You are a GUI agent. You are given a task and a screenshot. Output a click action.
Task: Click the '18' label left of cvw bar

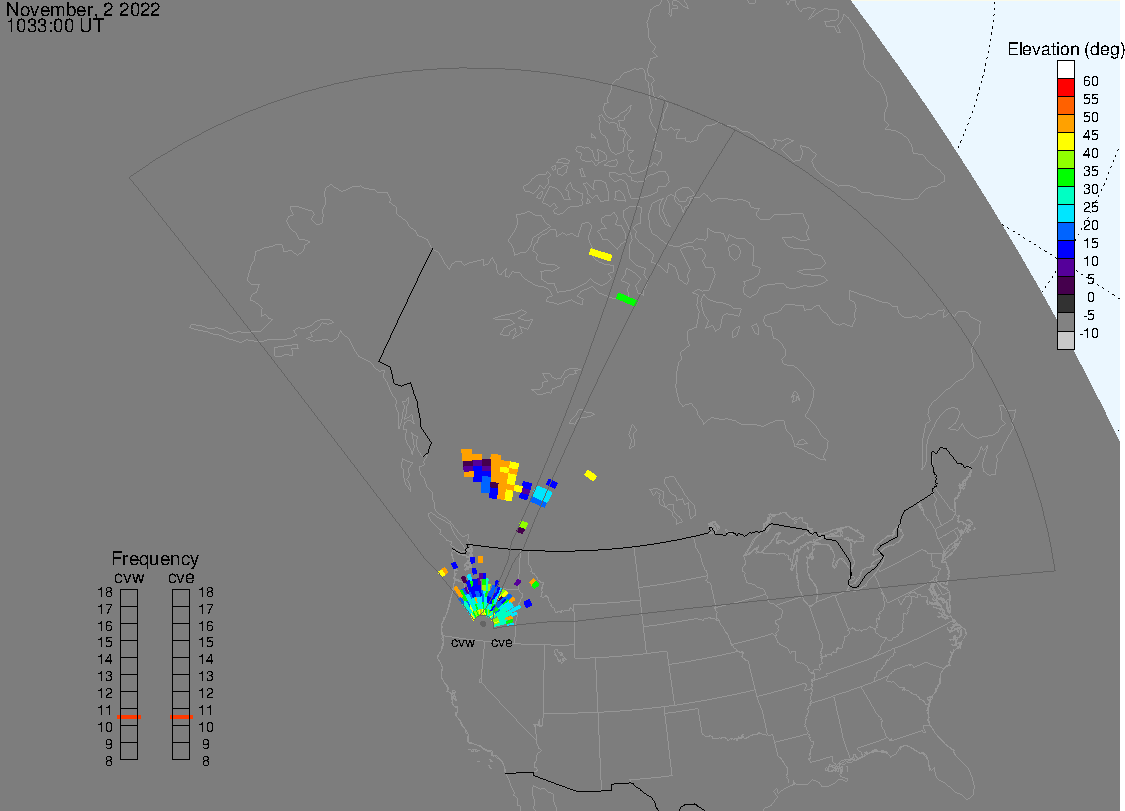tap(105, 592)
